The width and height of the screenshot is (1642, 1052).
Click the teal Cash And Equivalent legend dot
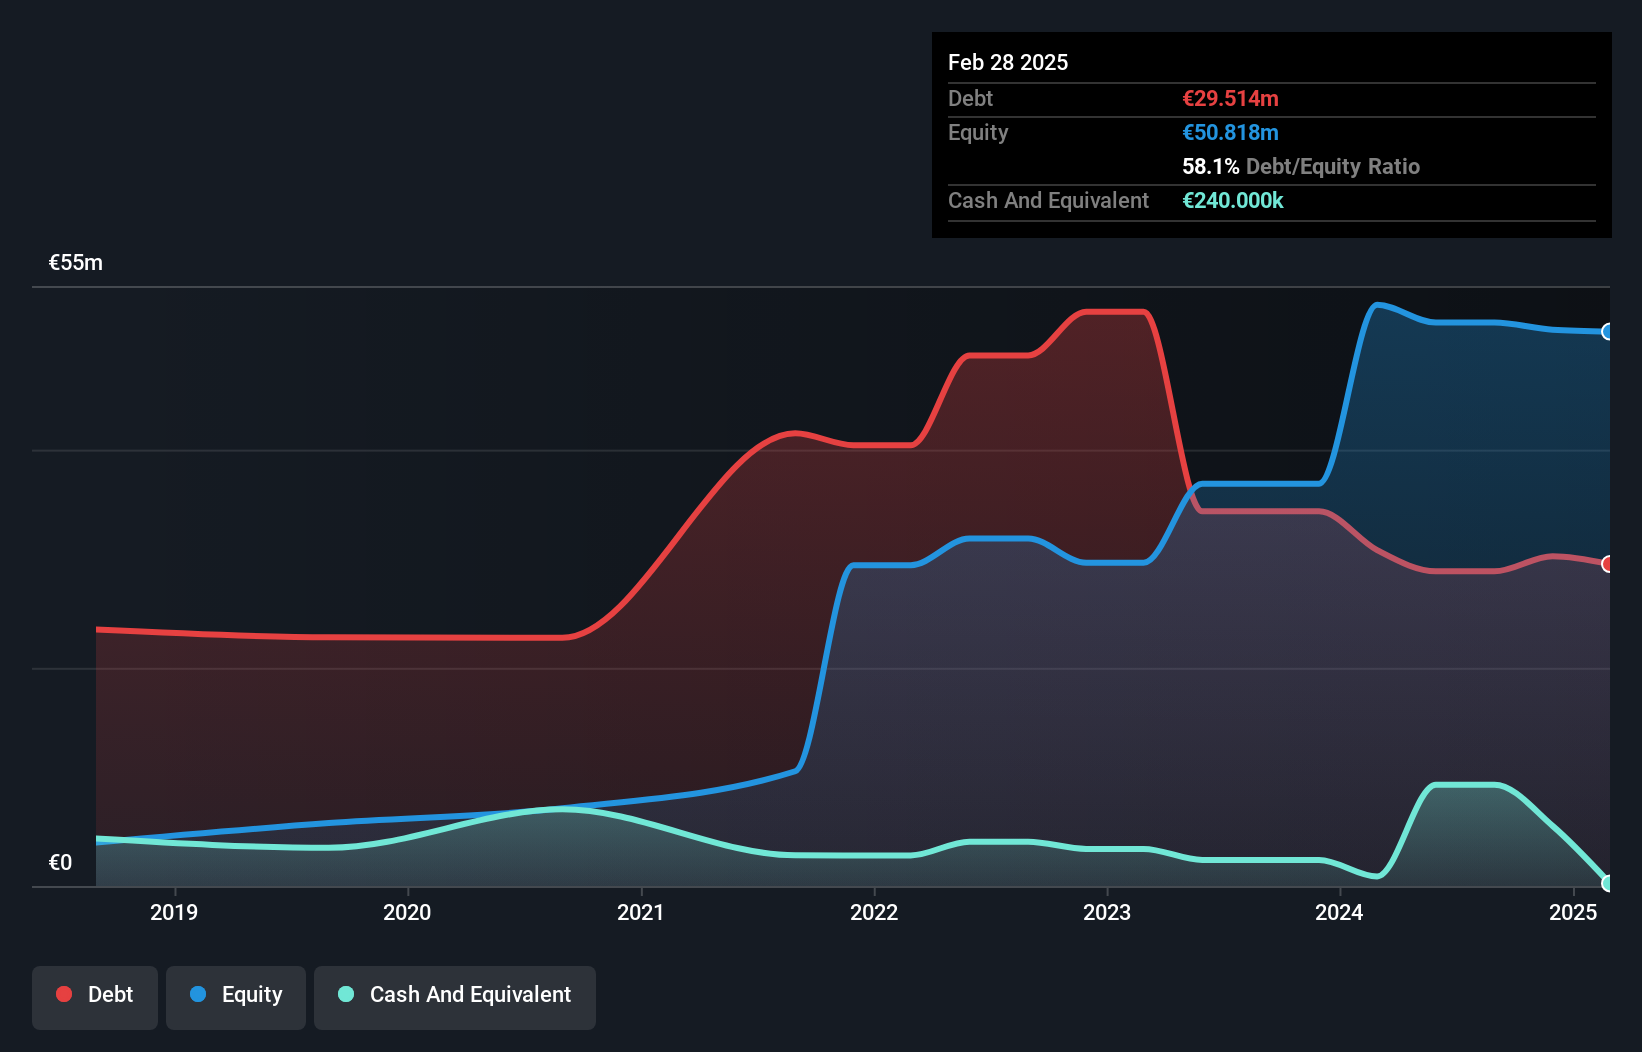(346, 994)
